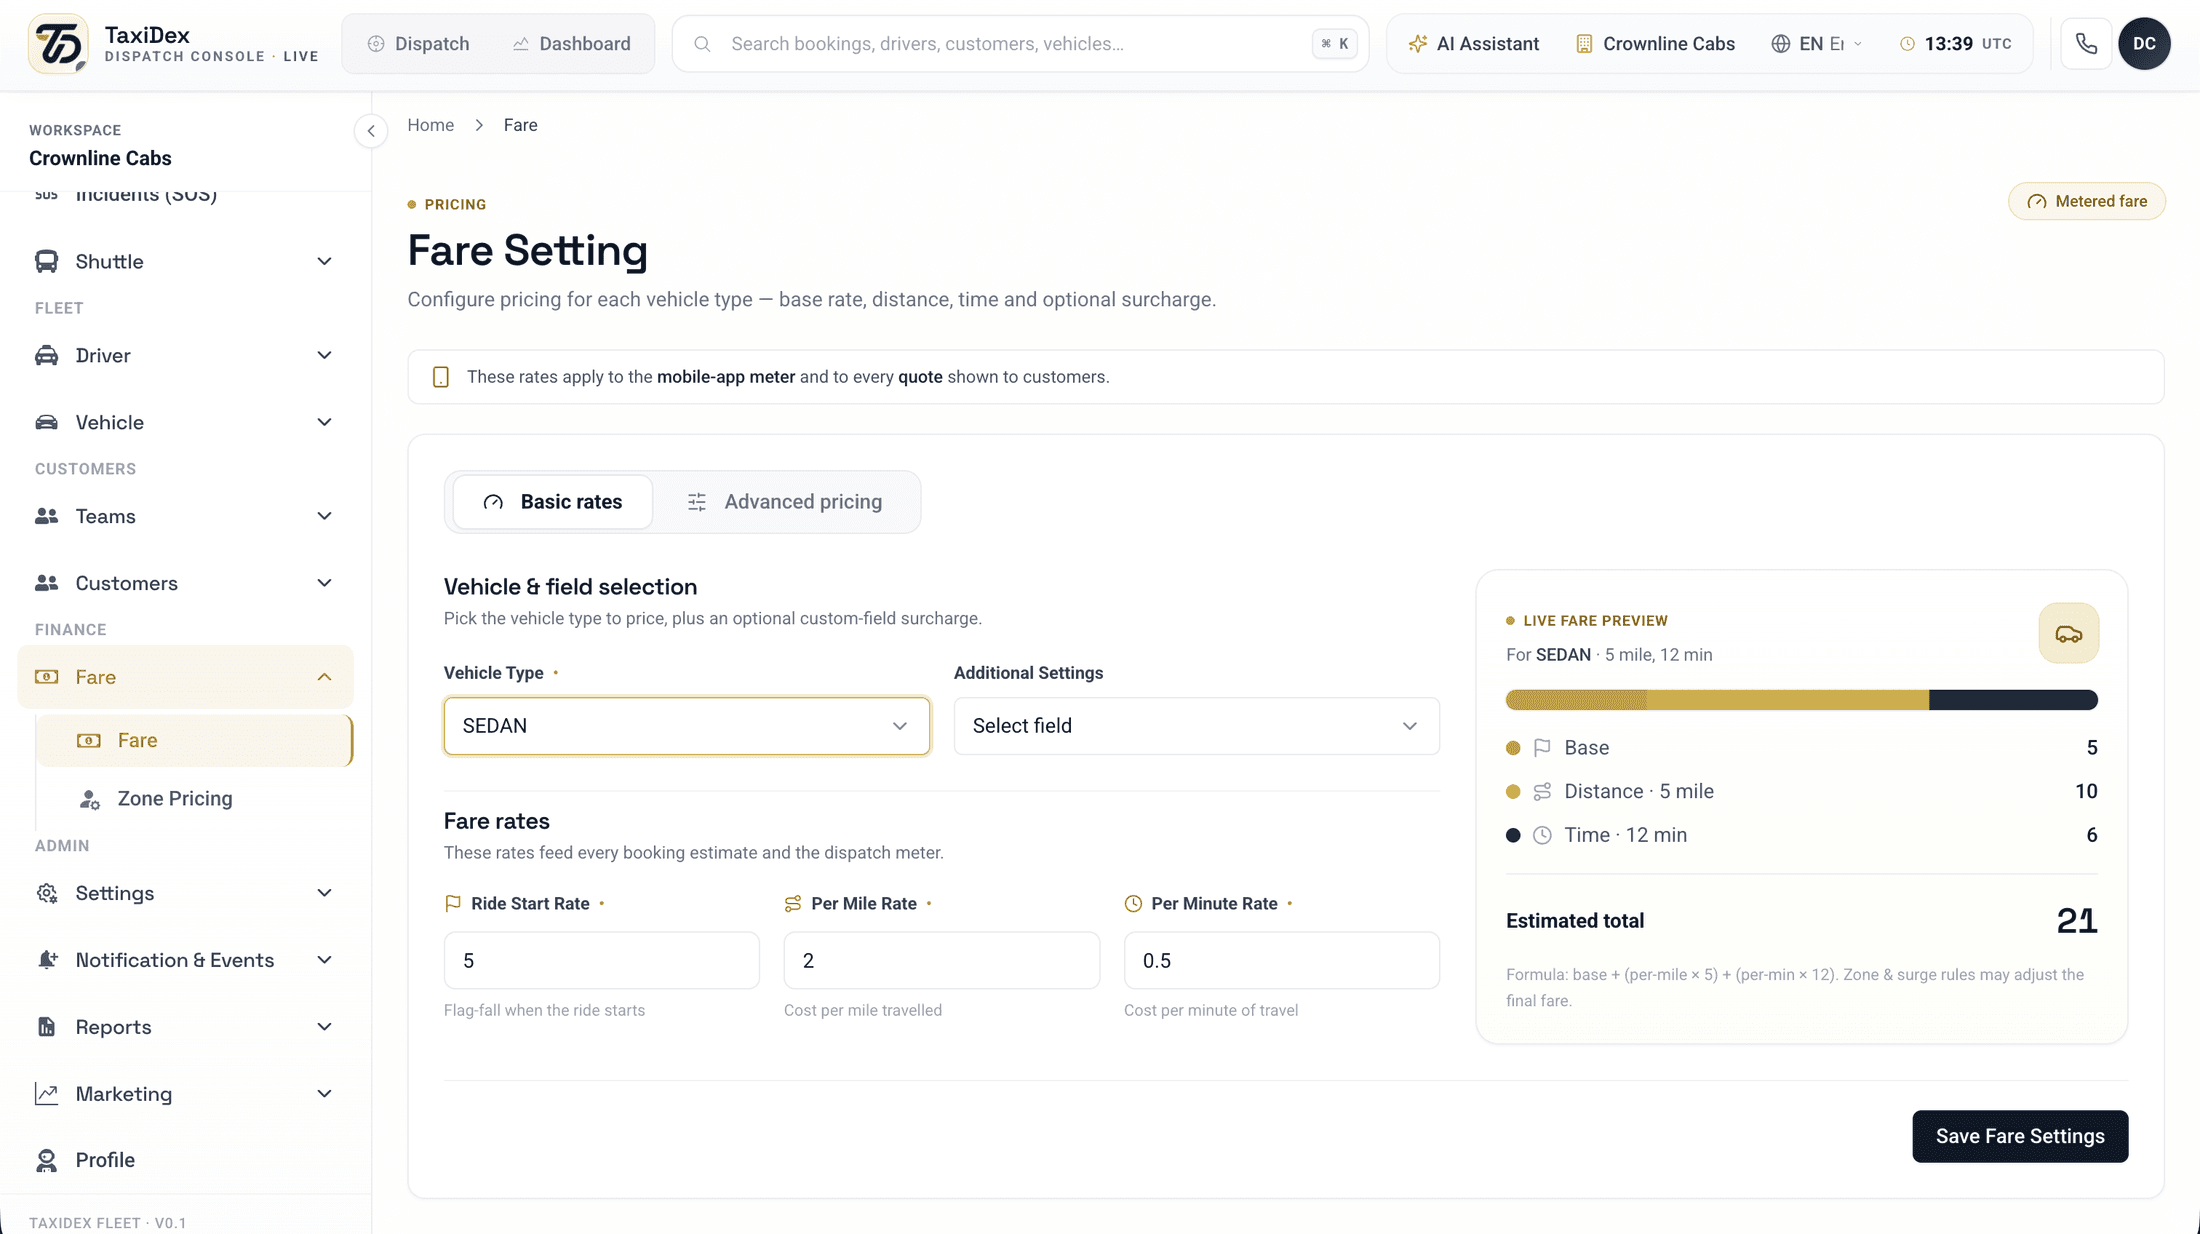Click the clock icon beside 13:39 UTC
This screenshot has width=2200, height=1234.
[1907, 44]
